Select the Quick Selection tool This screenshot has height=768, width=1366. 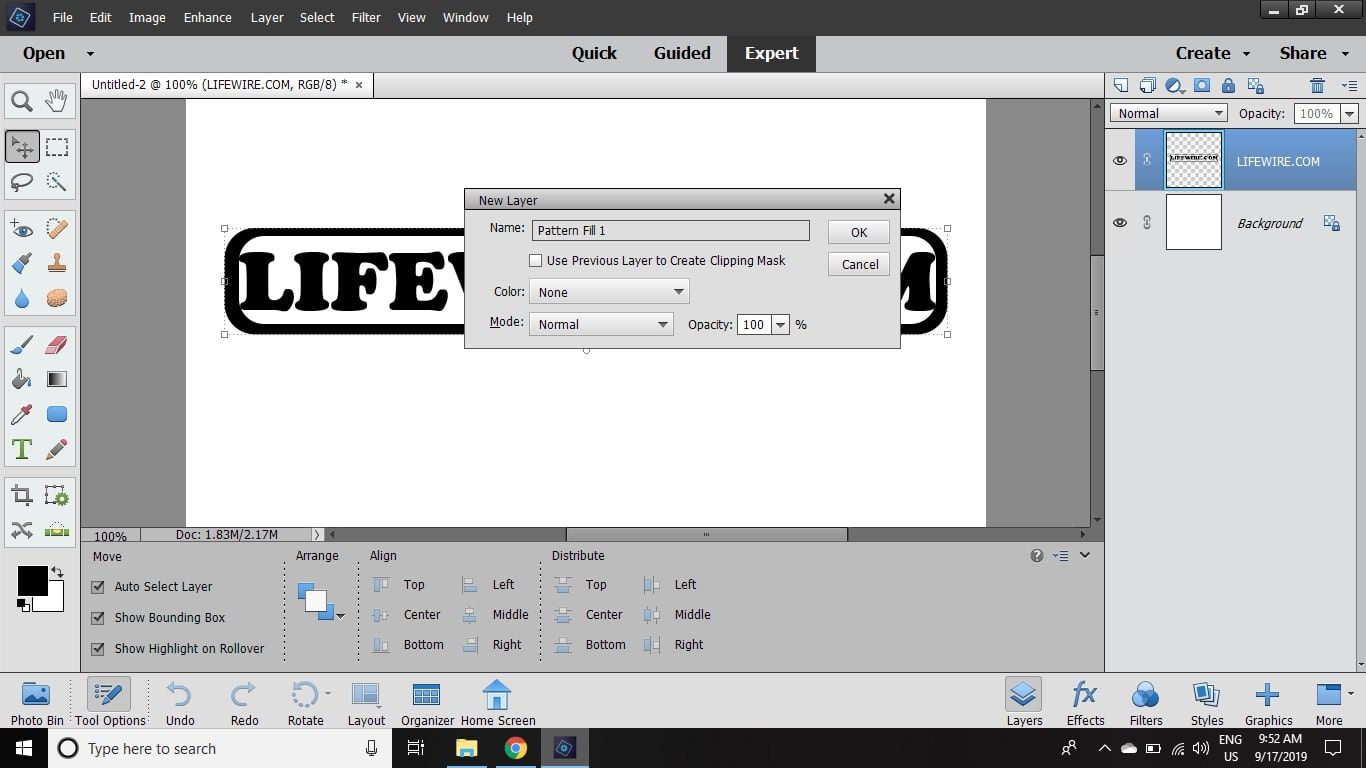coord(57,182)
